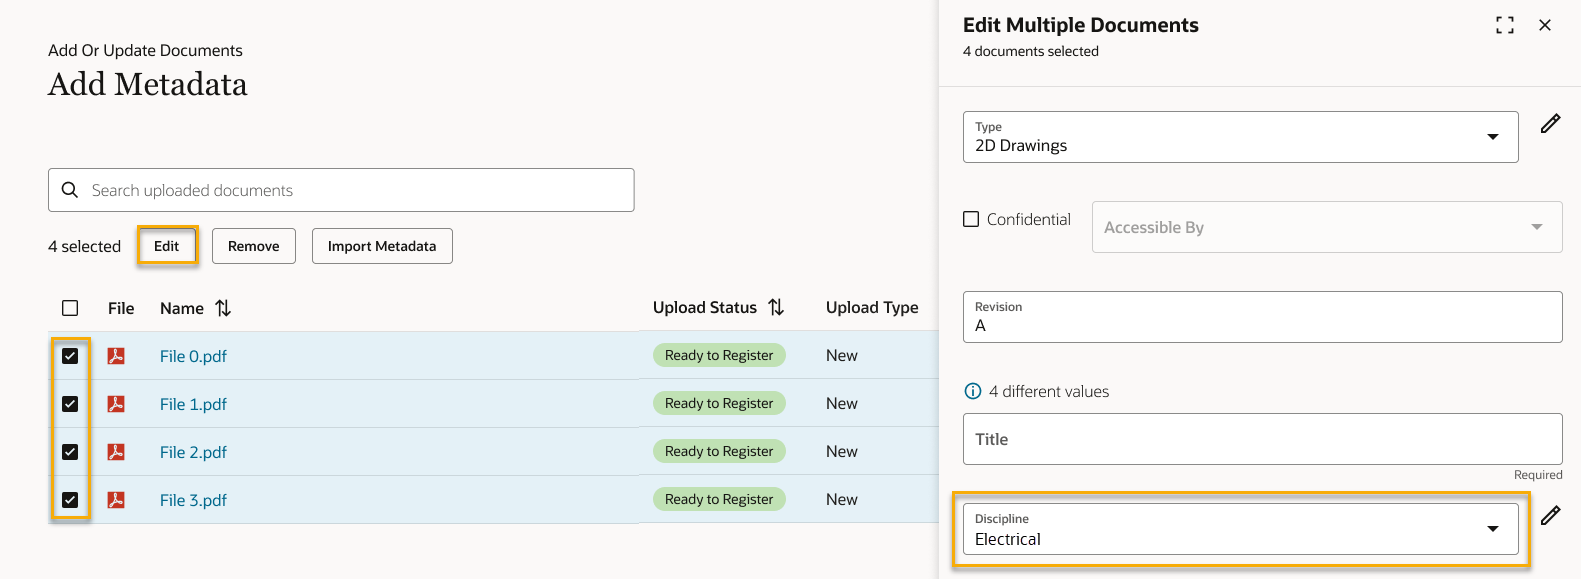Sort by Name column arrows

click(x=223, y=308)
